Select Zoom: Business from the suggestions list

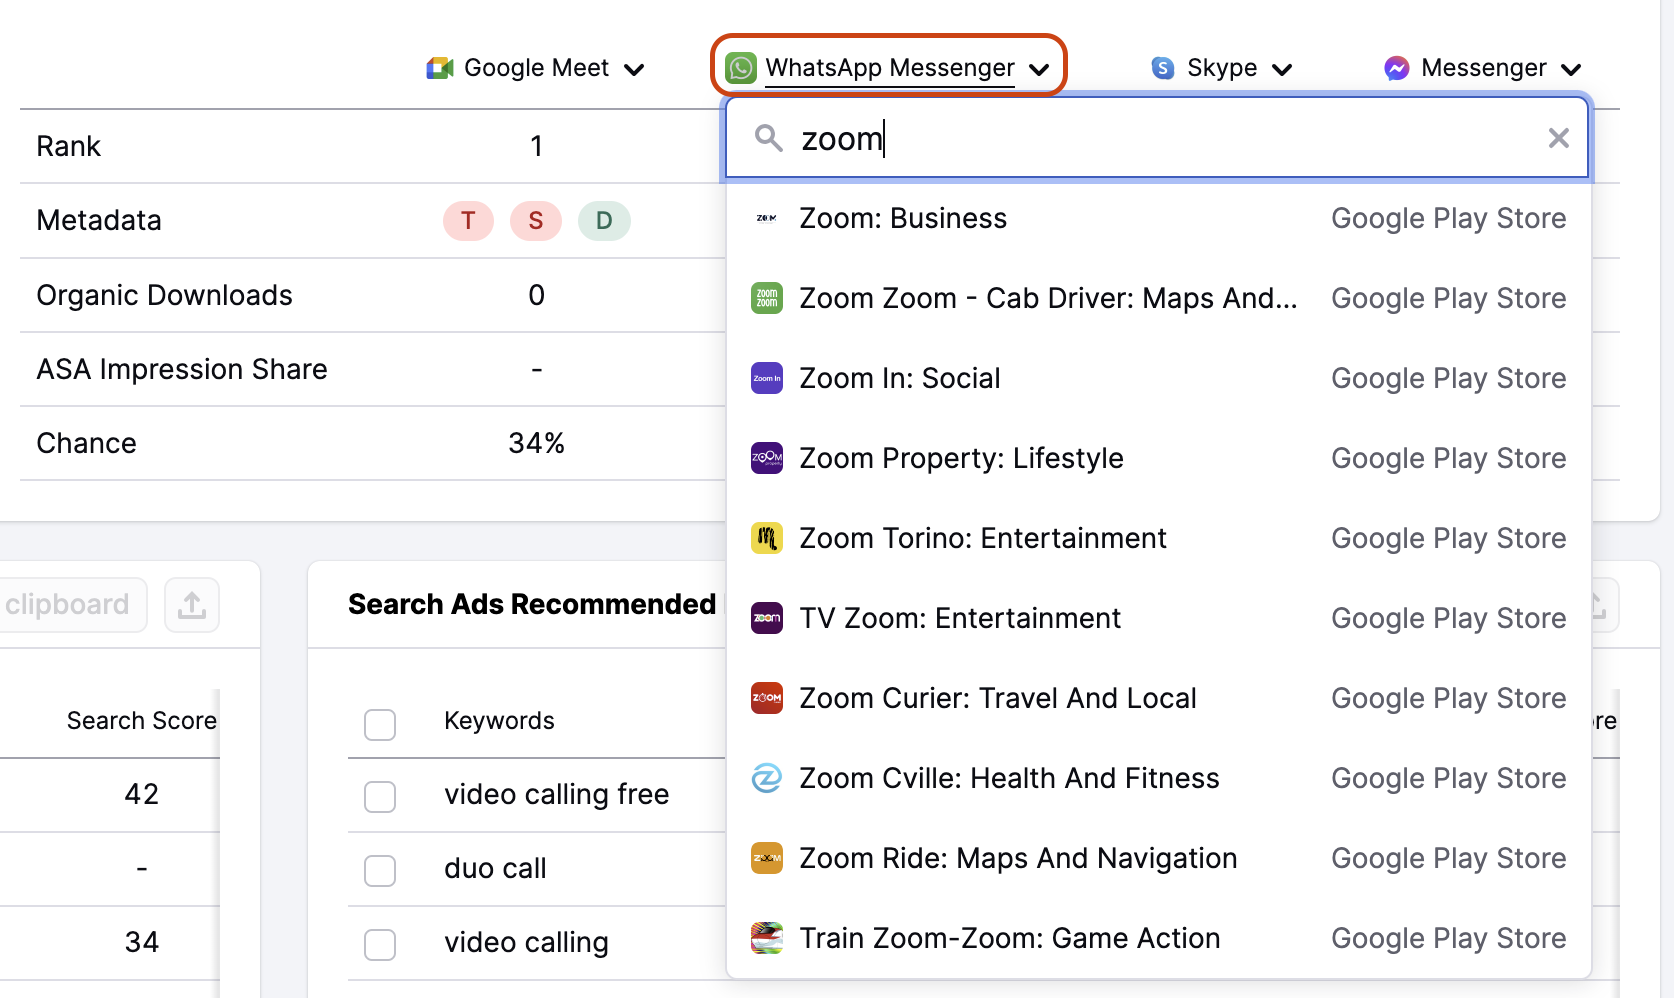(x=903, y=218)
